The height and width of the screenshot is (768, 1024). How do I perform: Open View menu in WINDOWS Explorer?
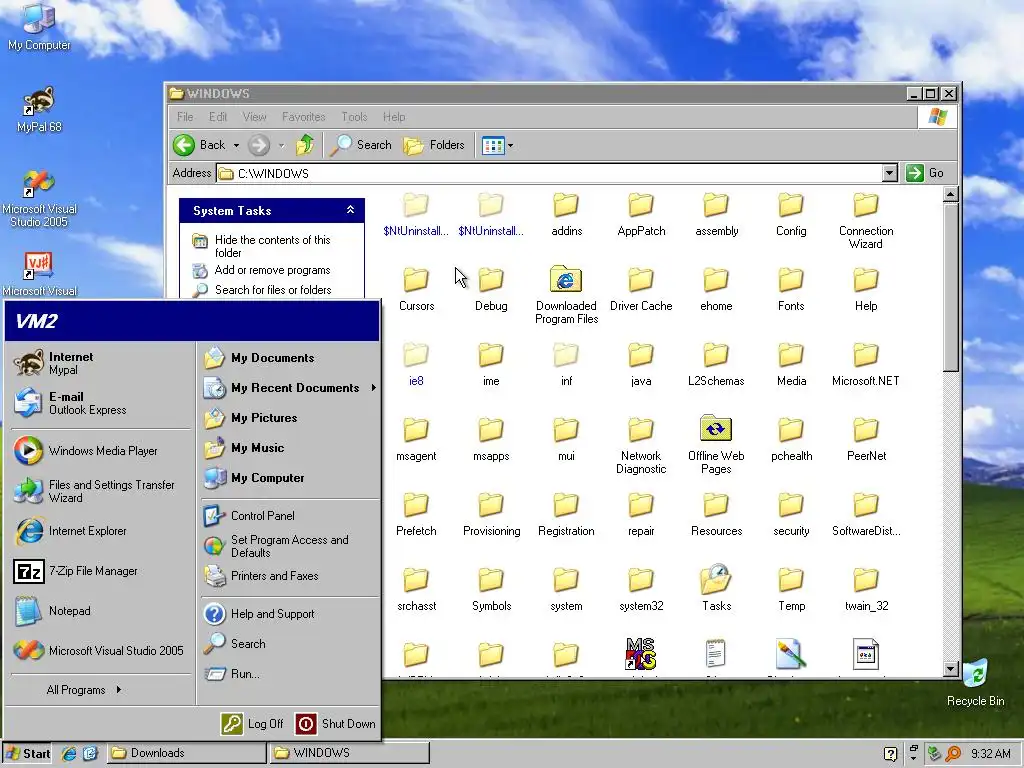255,117
